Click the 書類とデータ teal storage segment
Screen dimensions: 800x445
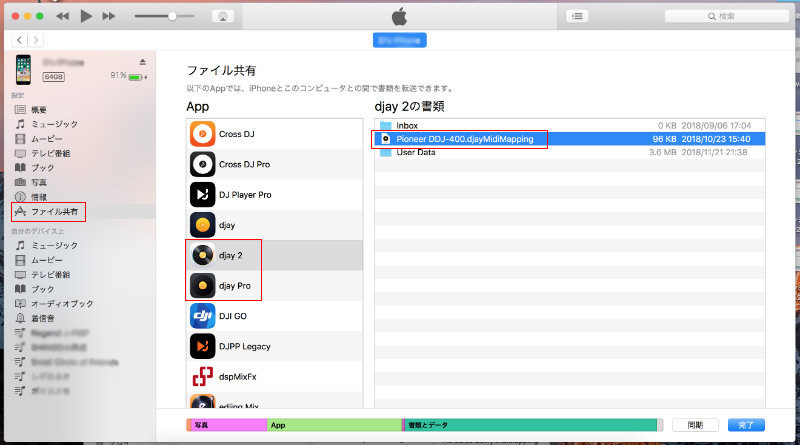click(x=531, y=425)
